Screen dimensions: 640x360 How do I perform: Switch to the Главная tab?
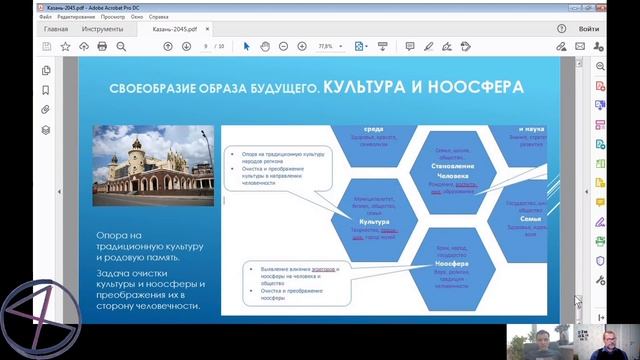pos(56,29)
